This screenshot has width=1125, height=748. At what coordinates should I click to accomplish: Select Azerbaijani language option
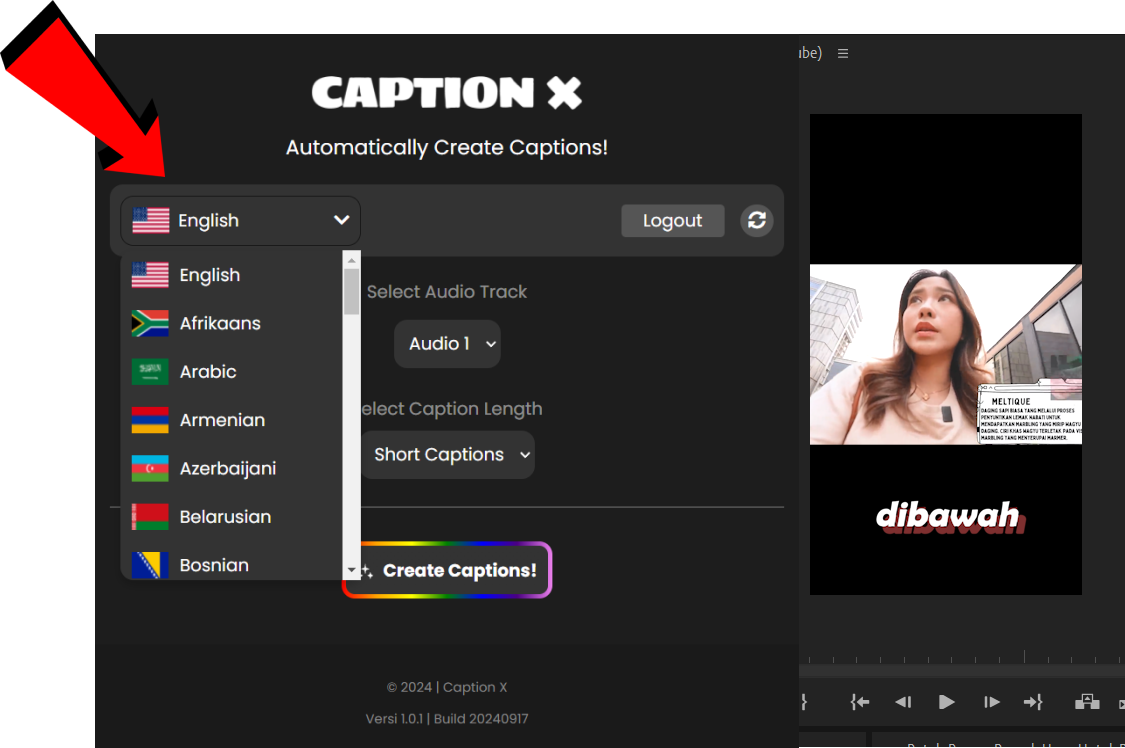227,469
